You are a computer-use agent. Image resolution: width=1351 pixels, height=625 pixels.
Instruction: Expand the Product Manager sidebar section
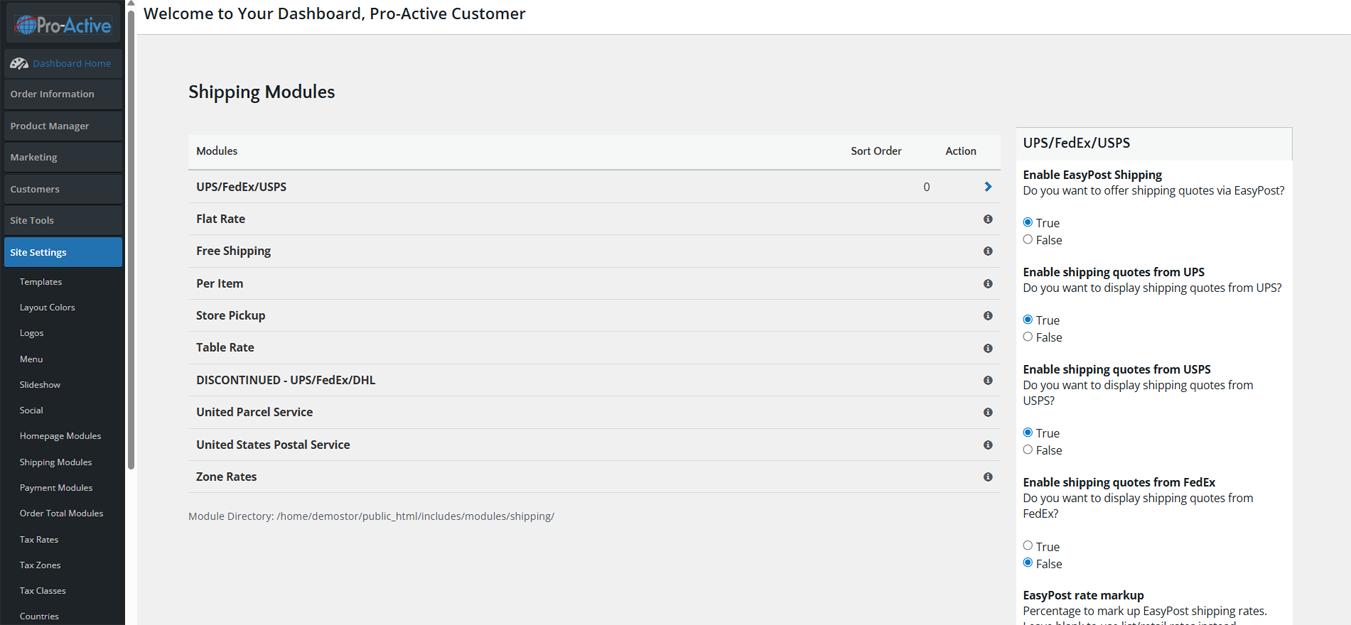coord(63,126)
